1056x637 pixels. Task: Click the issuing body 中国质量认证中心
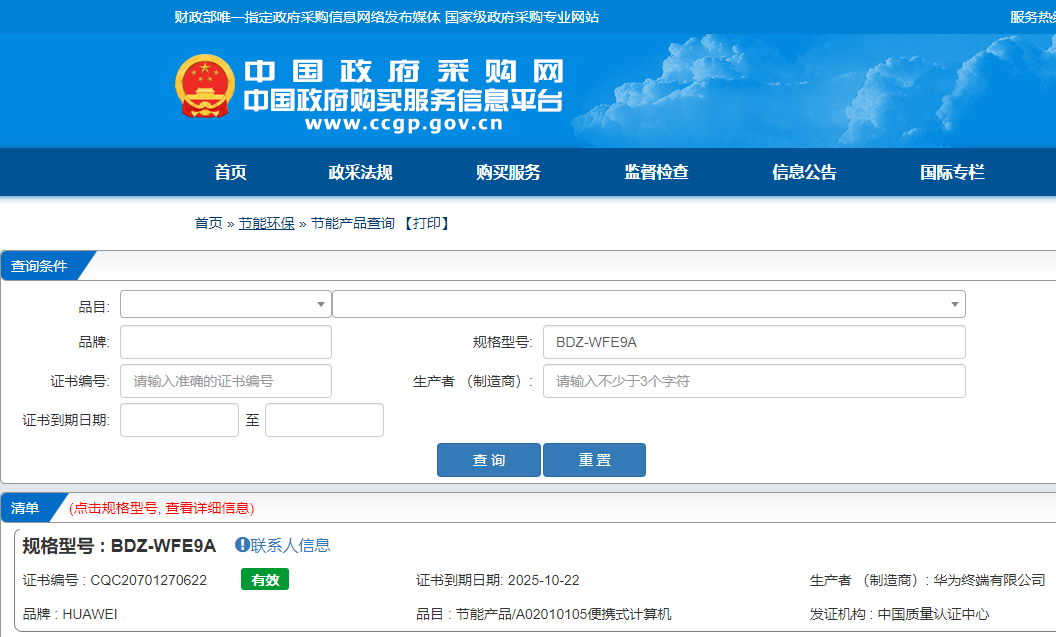point(933,614)
